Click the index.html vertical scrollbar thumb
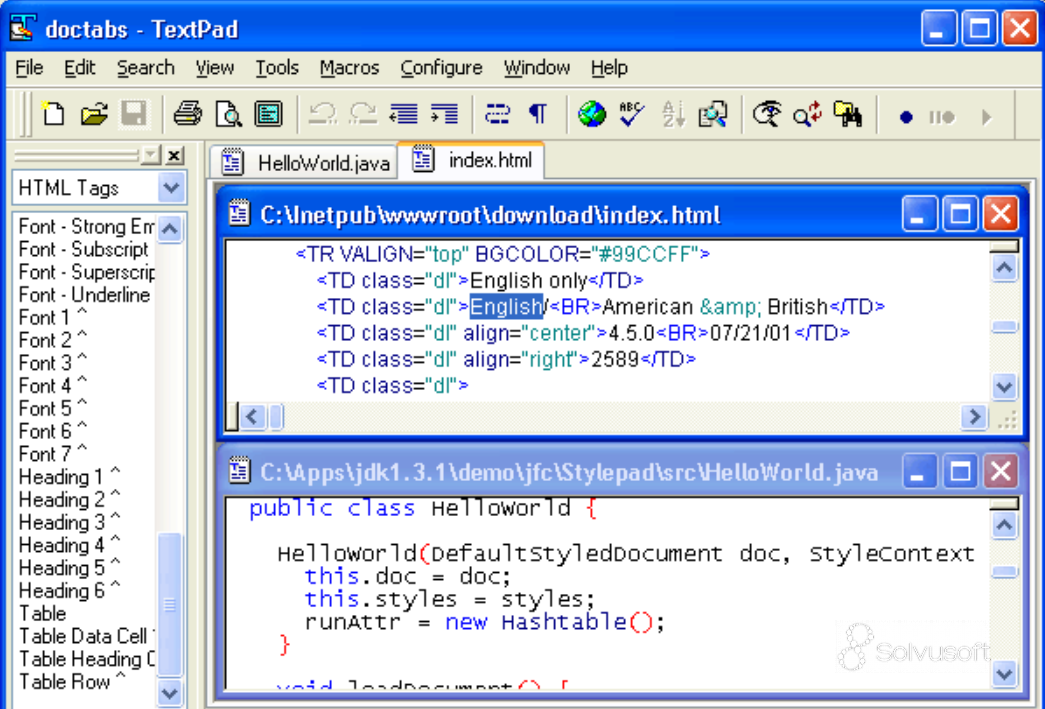Screen dimensions: 1045x709 (x=1004, y=327)
